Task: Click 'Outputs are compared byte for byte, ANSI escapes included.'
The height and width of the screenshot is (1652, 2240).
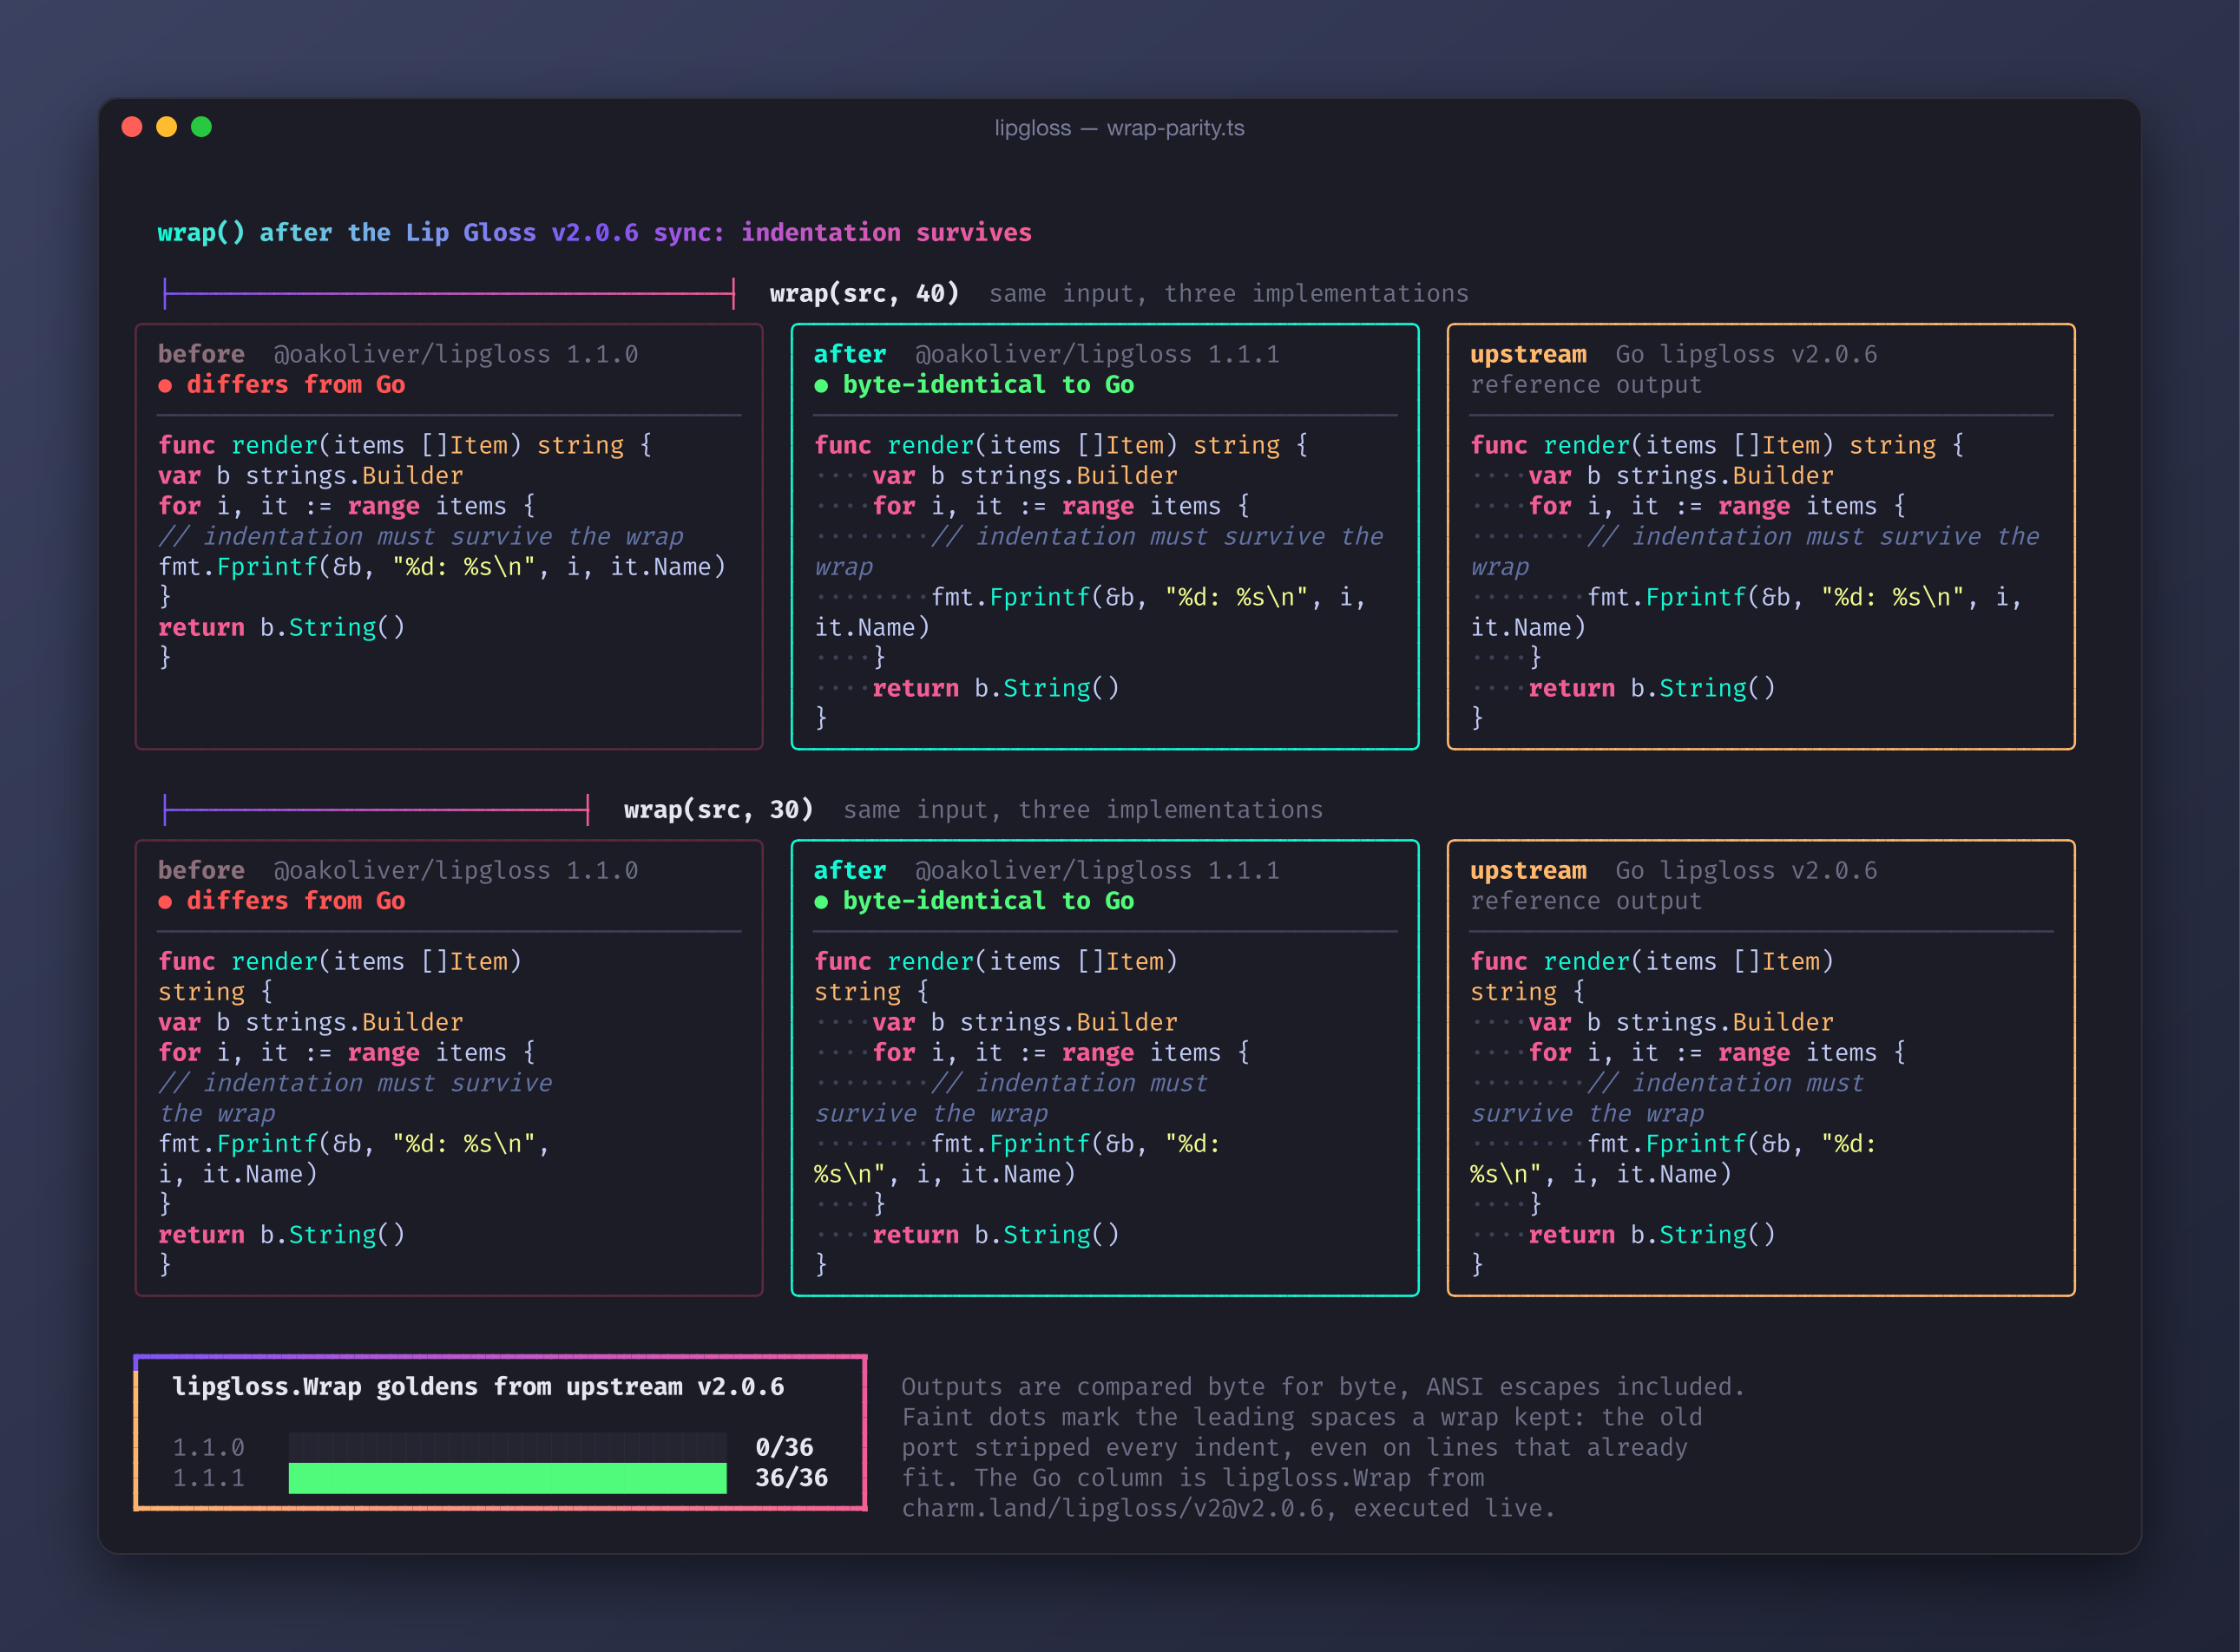Action: (1323, 1387)
